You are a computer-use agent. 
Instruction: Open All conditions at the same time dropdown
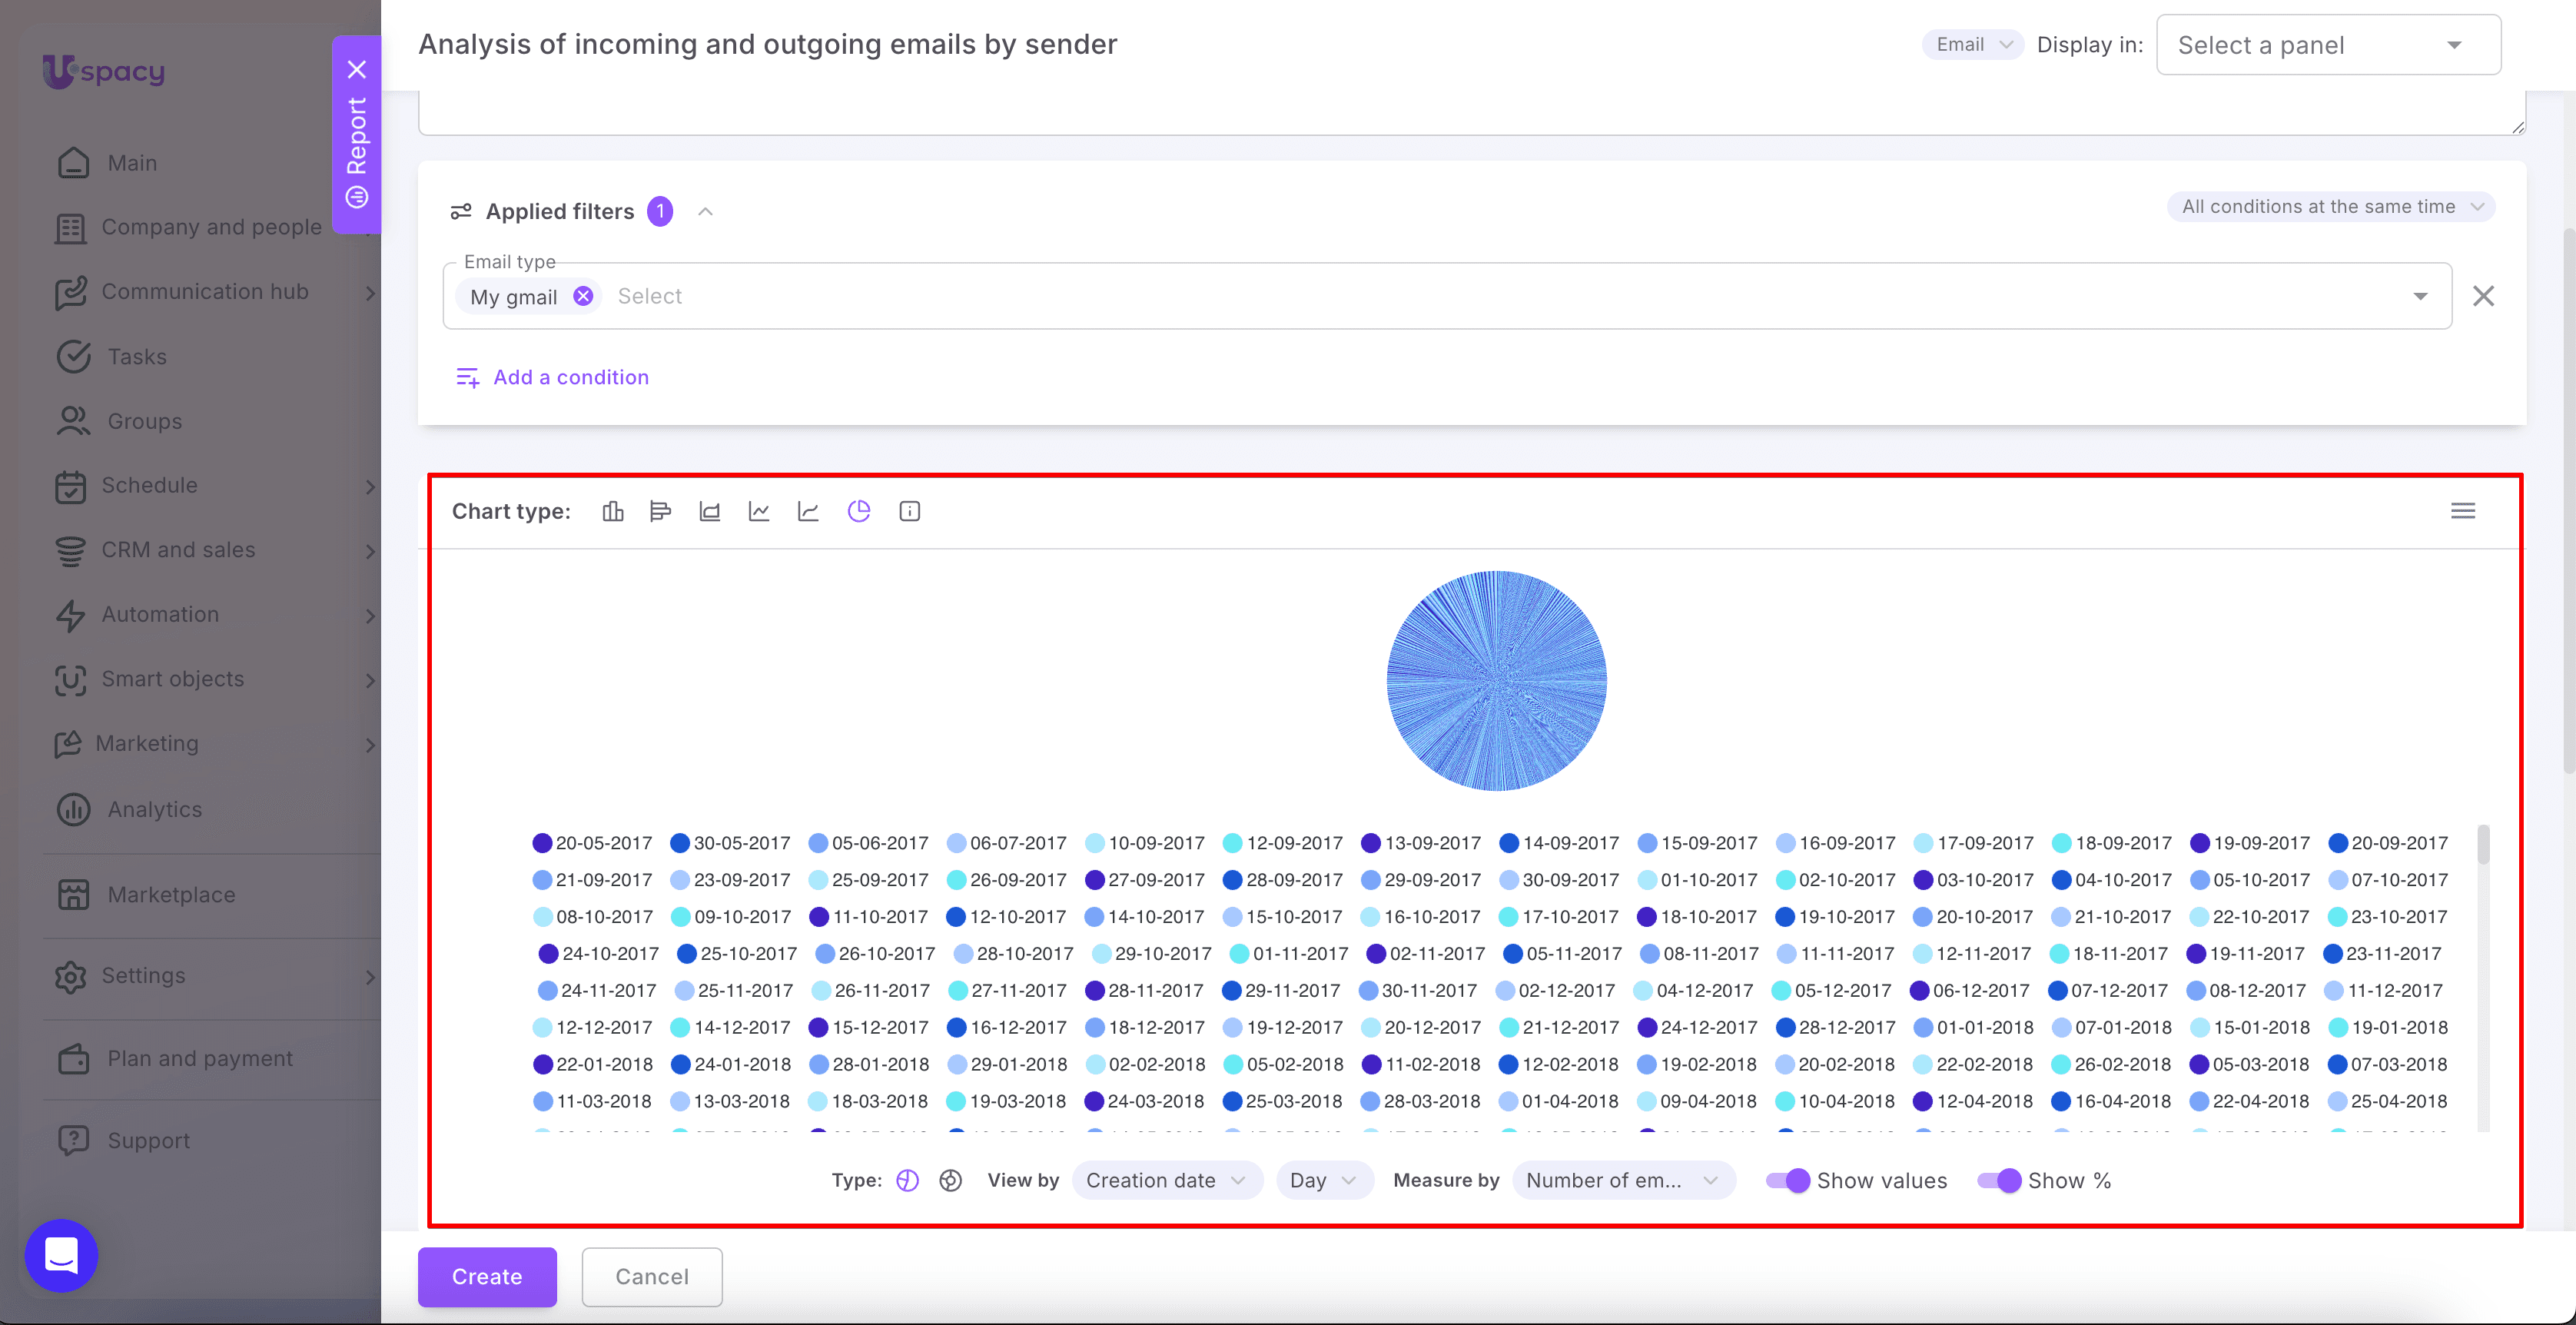click(2331, 207)
